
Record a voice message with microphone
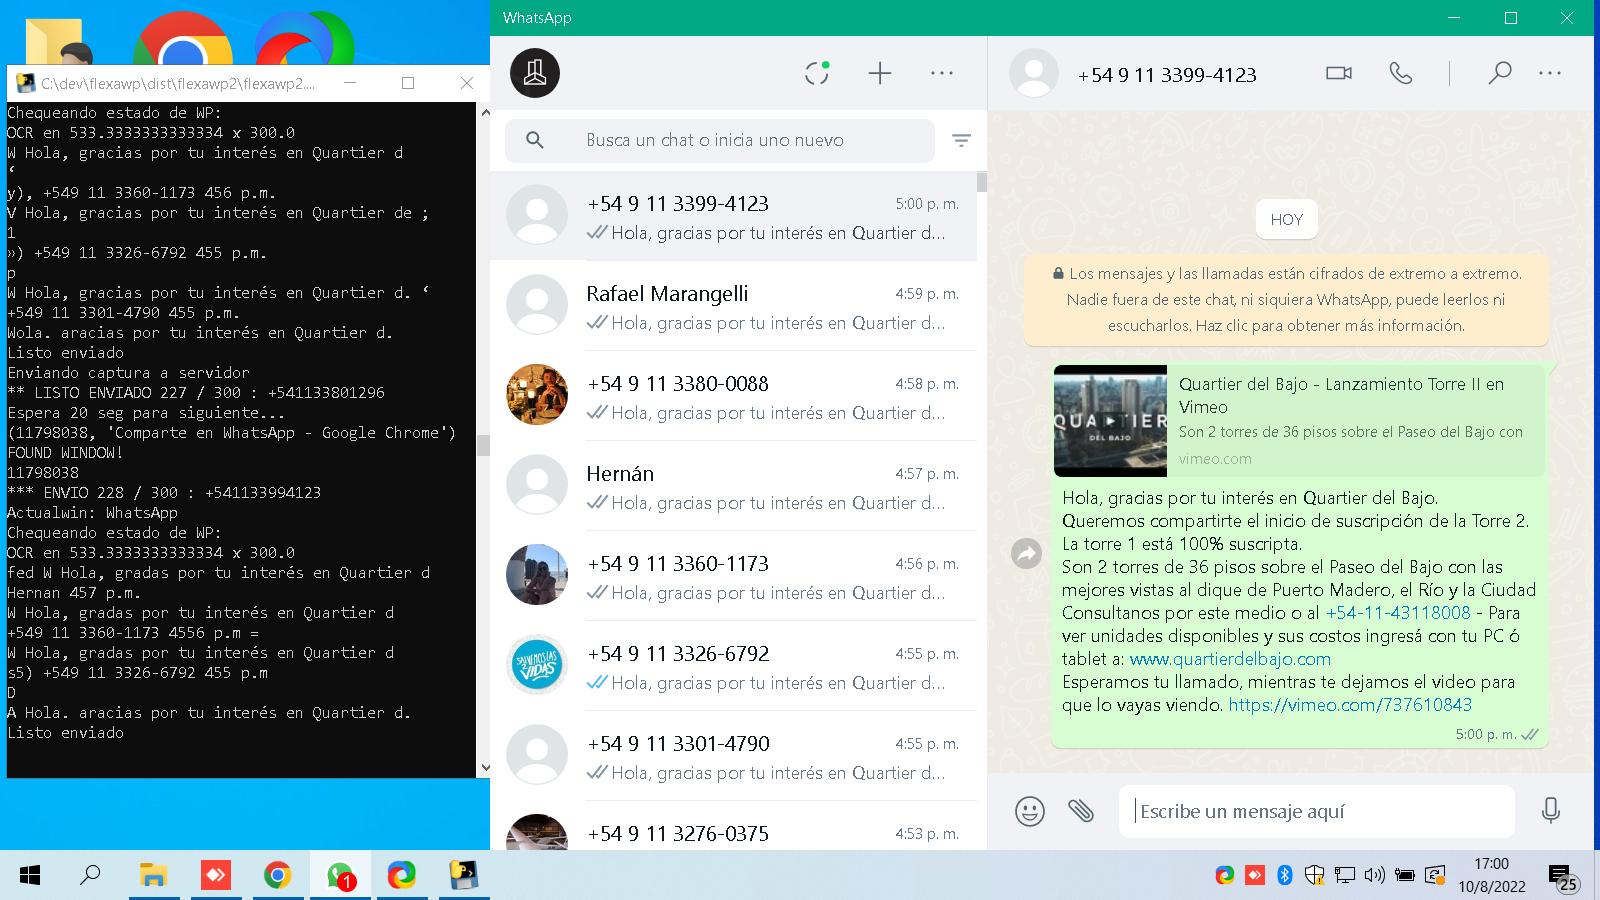1551,811
